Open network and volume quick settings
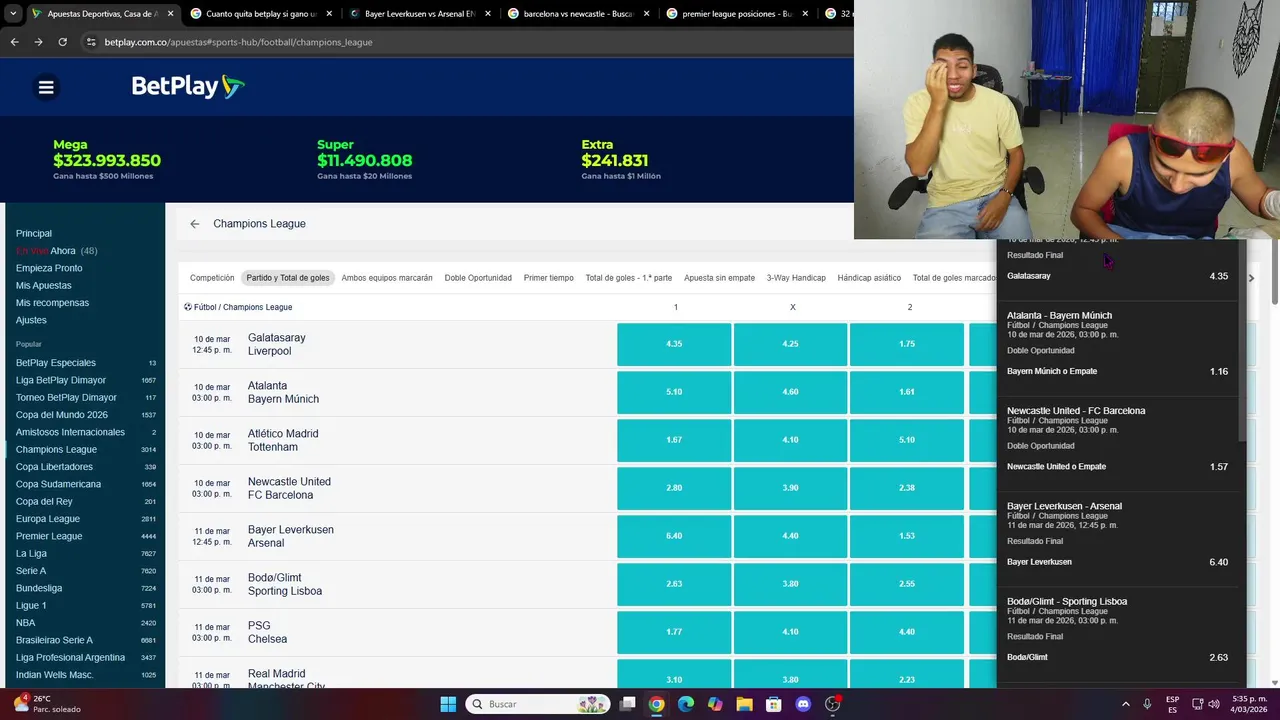Viewport: 1280px width, 720px height. point(1204,704)
